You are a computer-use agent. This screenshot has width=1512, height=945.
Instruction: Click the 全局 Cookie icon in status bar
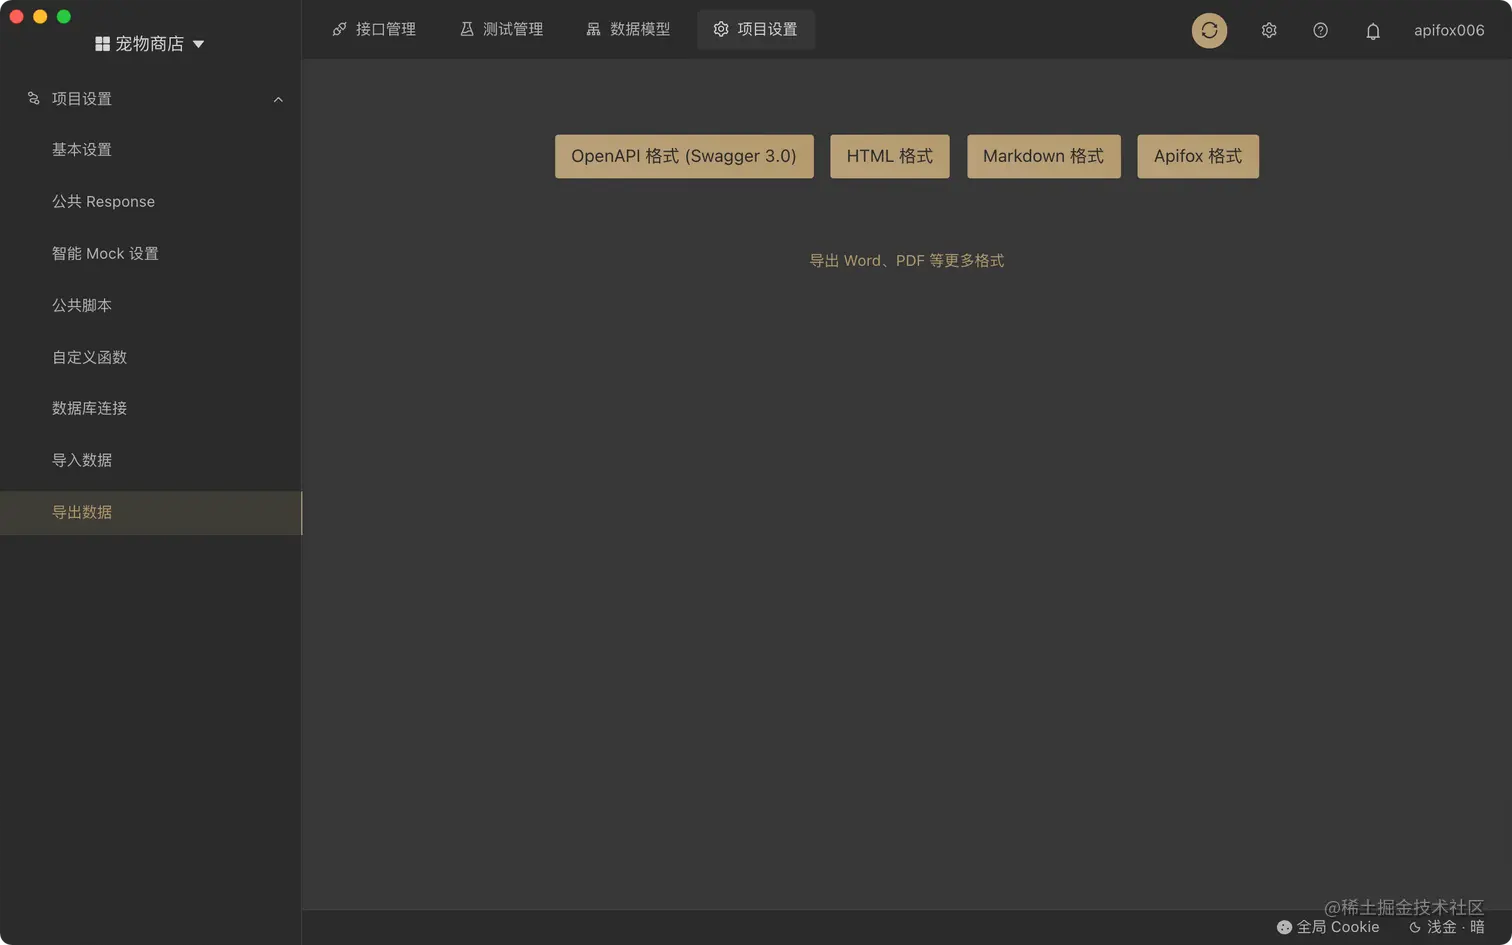[1284, 927]
